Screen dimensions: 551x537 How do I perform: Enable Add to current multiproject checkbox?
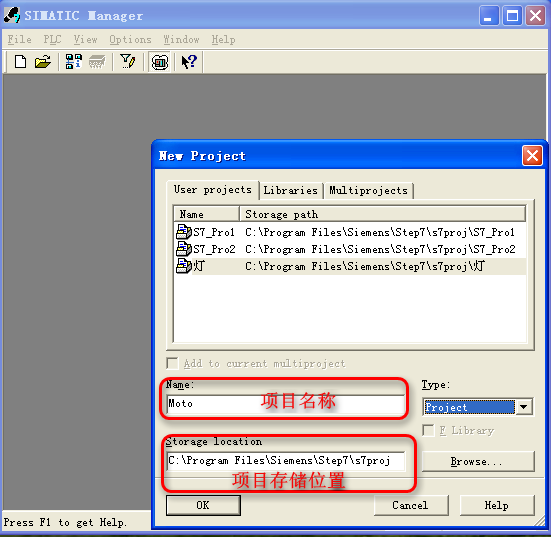pyautogui.click(x=172, y=363)
